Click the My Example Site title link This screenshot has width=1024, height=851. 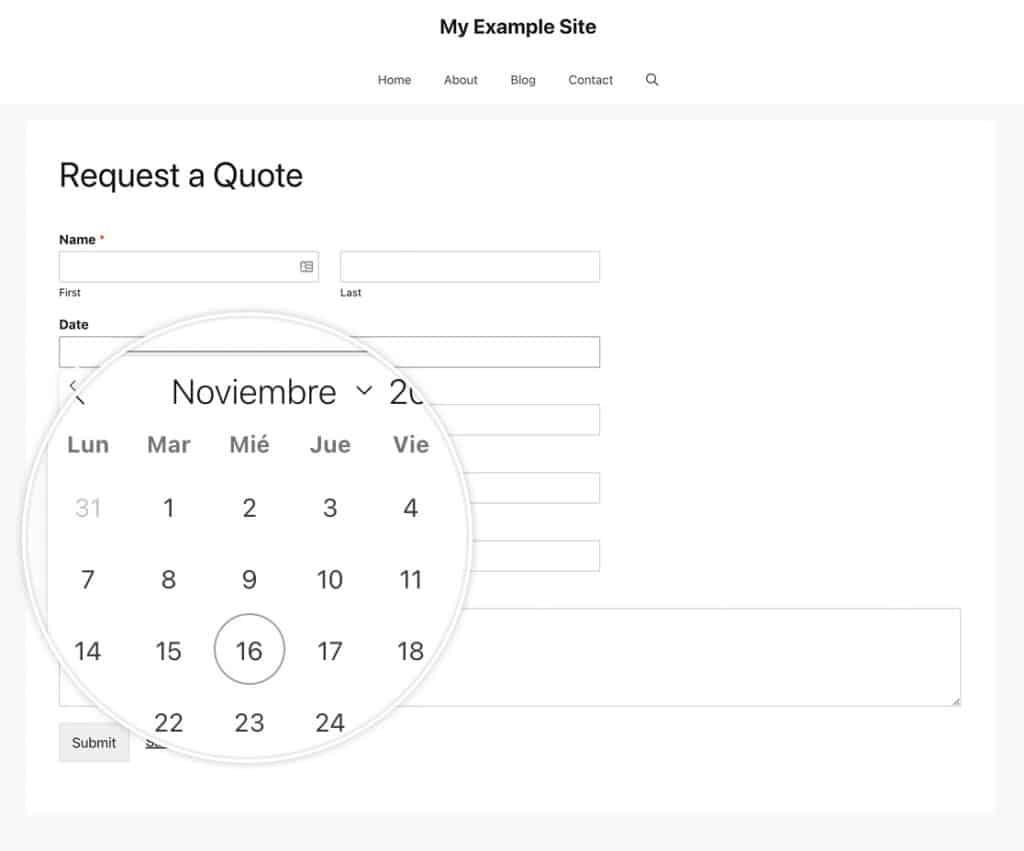tap(518, 27)
